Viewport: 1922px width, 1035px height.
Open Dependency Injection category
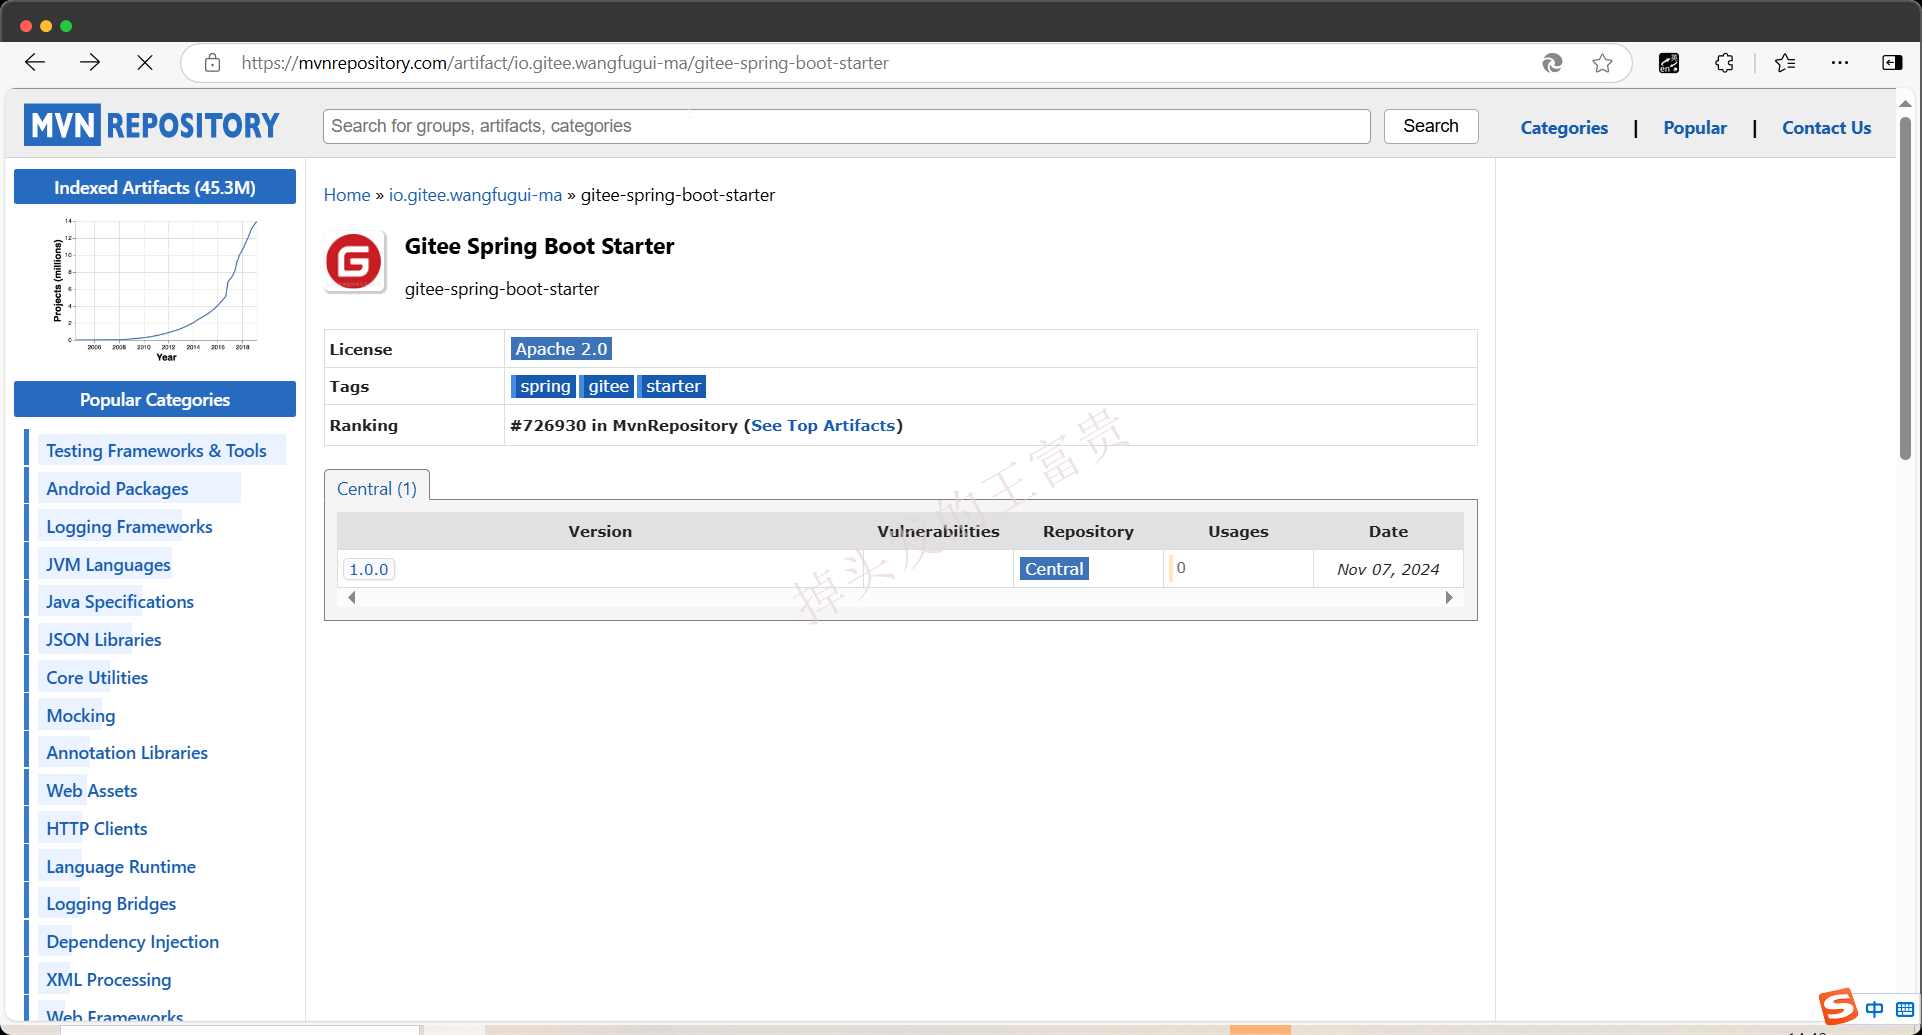pyautogui.click(x=132, y=942)
